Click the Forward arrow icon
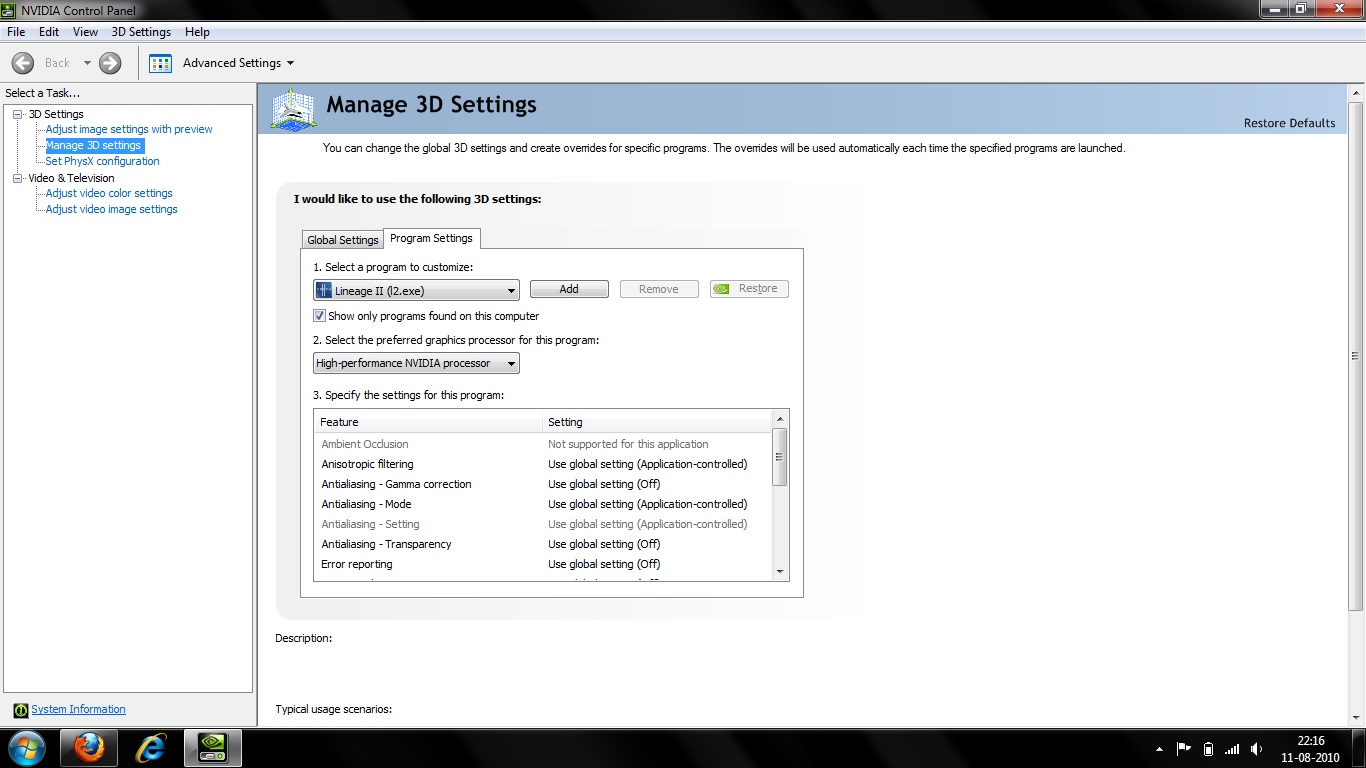Image resolution: width=1366 pixels, height=768 pixels. (x=110, y=63)
